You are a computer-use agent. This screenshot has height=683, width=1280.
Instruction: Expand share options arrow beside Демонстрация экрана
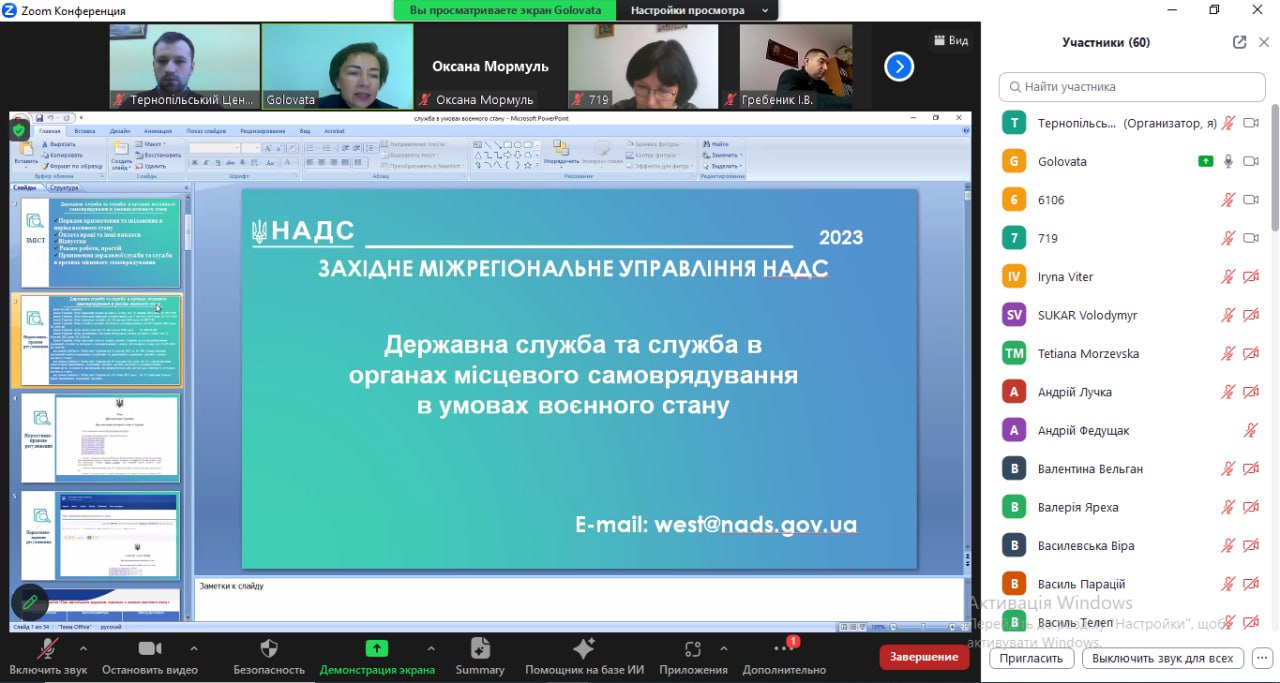[x=431, y=648]
